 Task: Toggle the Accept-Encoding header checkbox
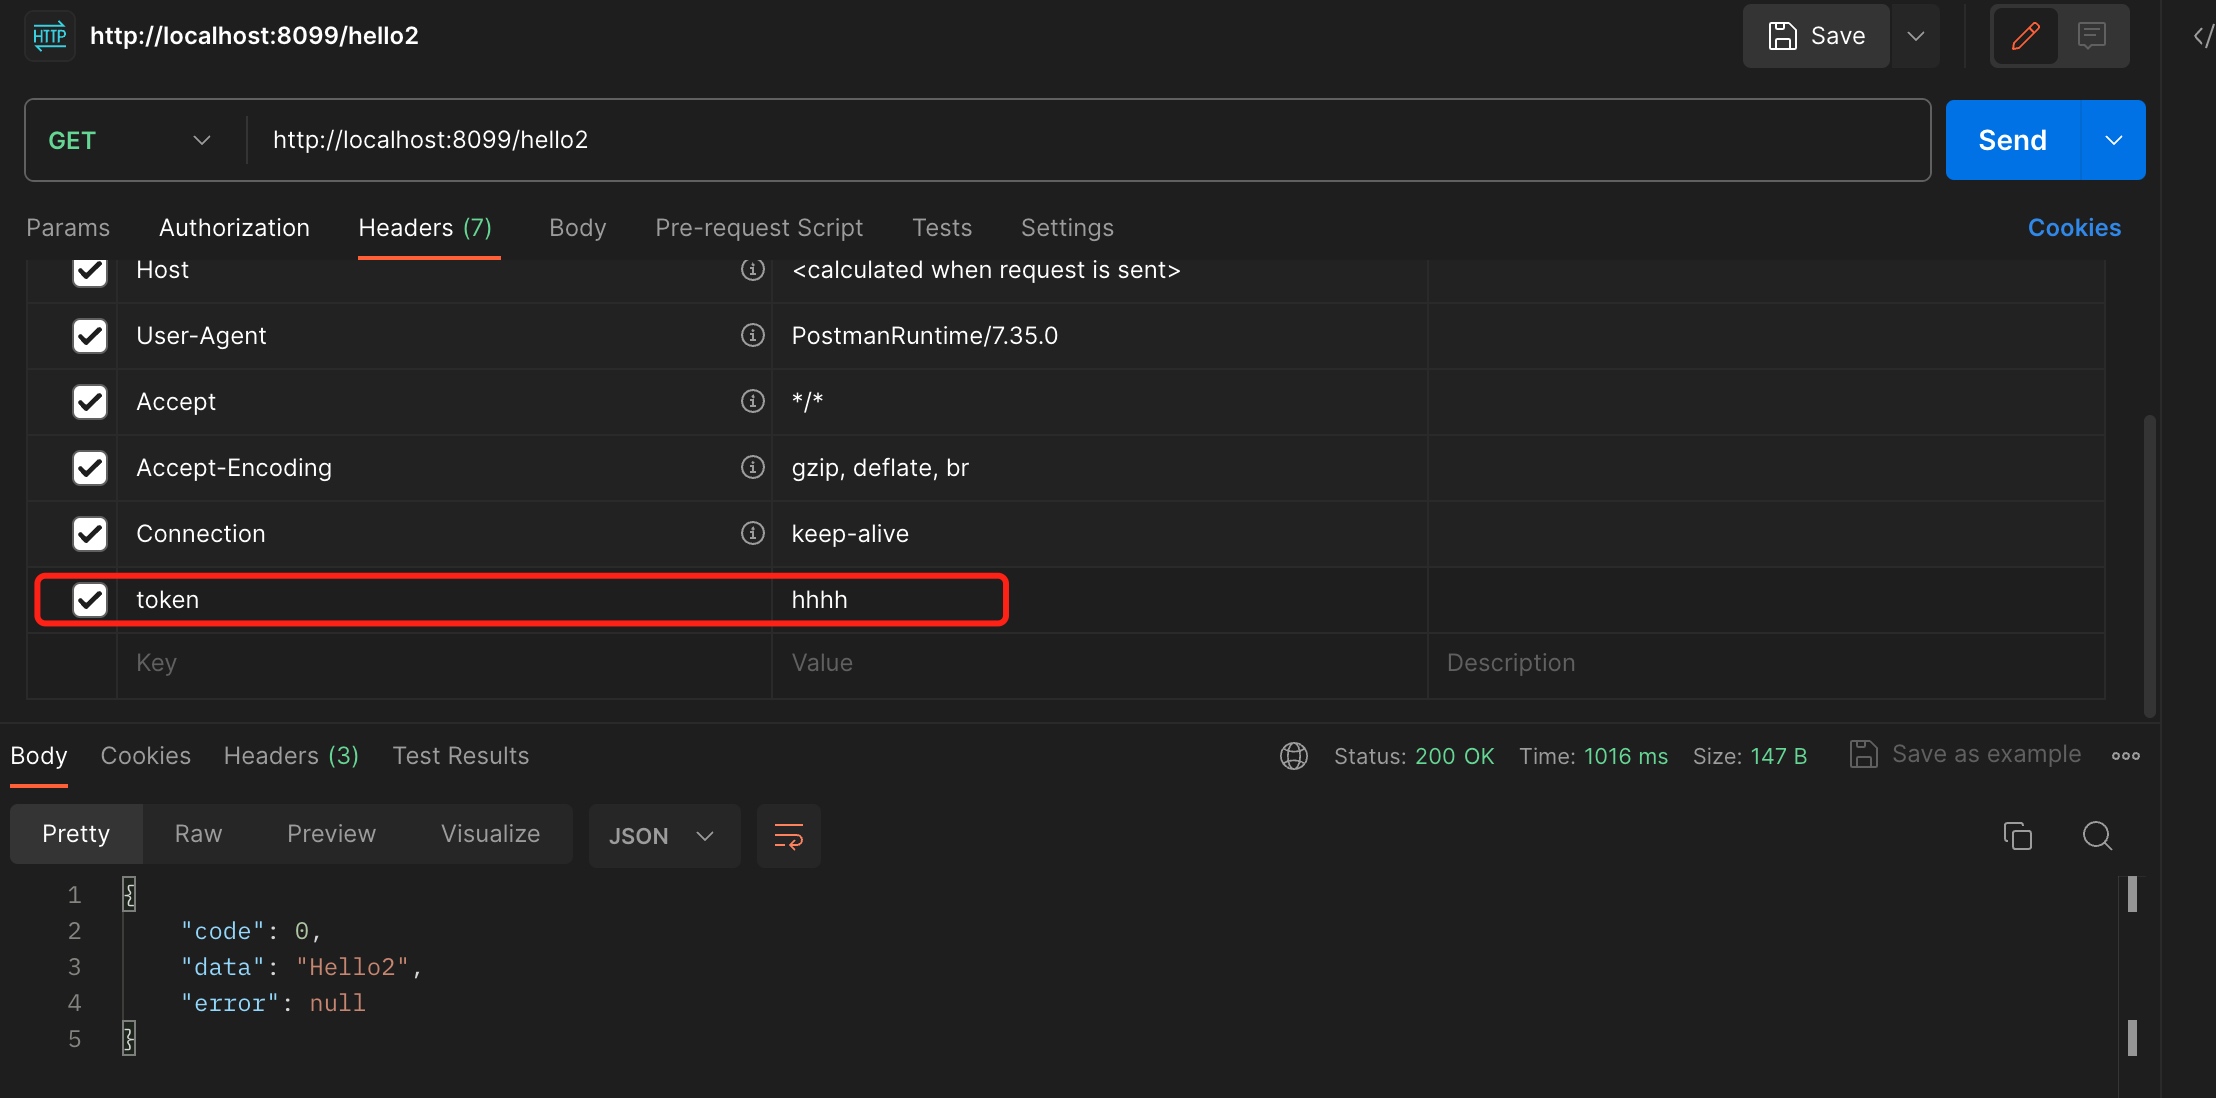(90, 468)
